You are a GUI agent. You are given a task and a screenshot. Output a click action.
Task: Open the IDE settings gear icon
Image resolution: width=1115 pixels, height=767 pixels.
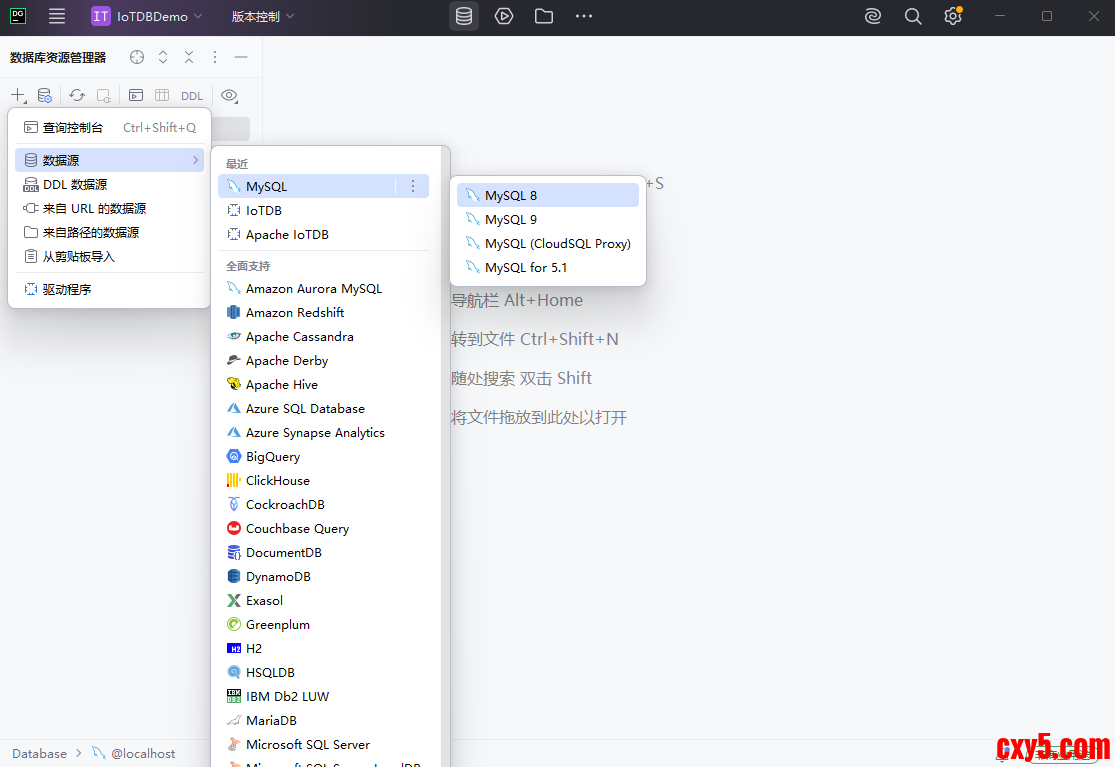click(952, 16)
